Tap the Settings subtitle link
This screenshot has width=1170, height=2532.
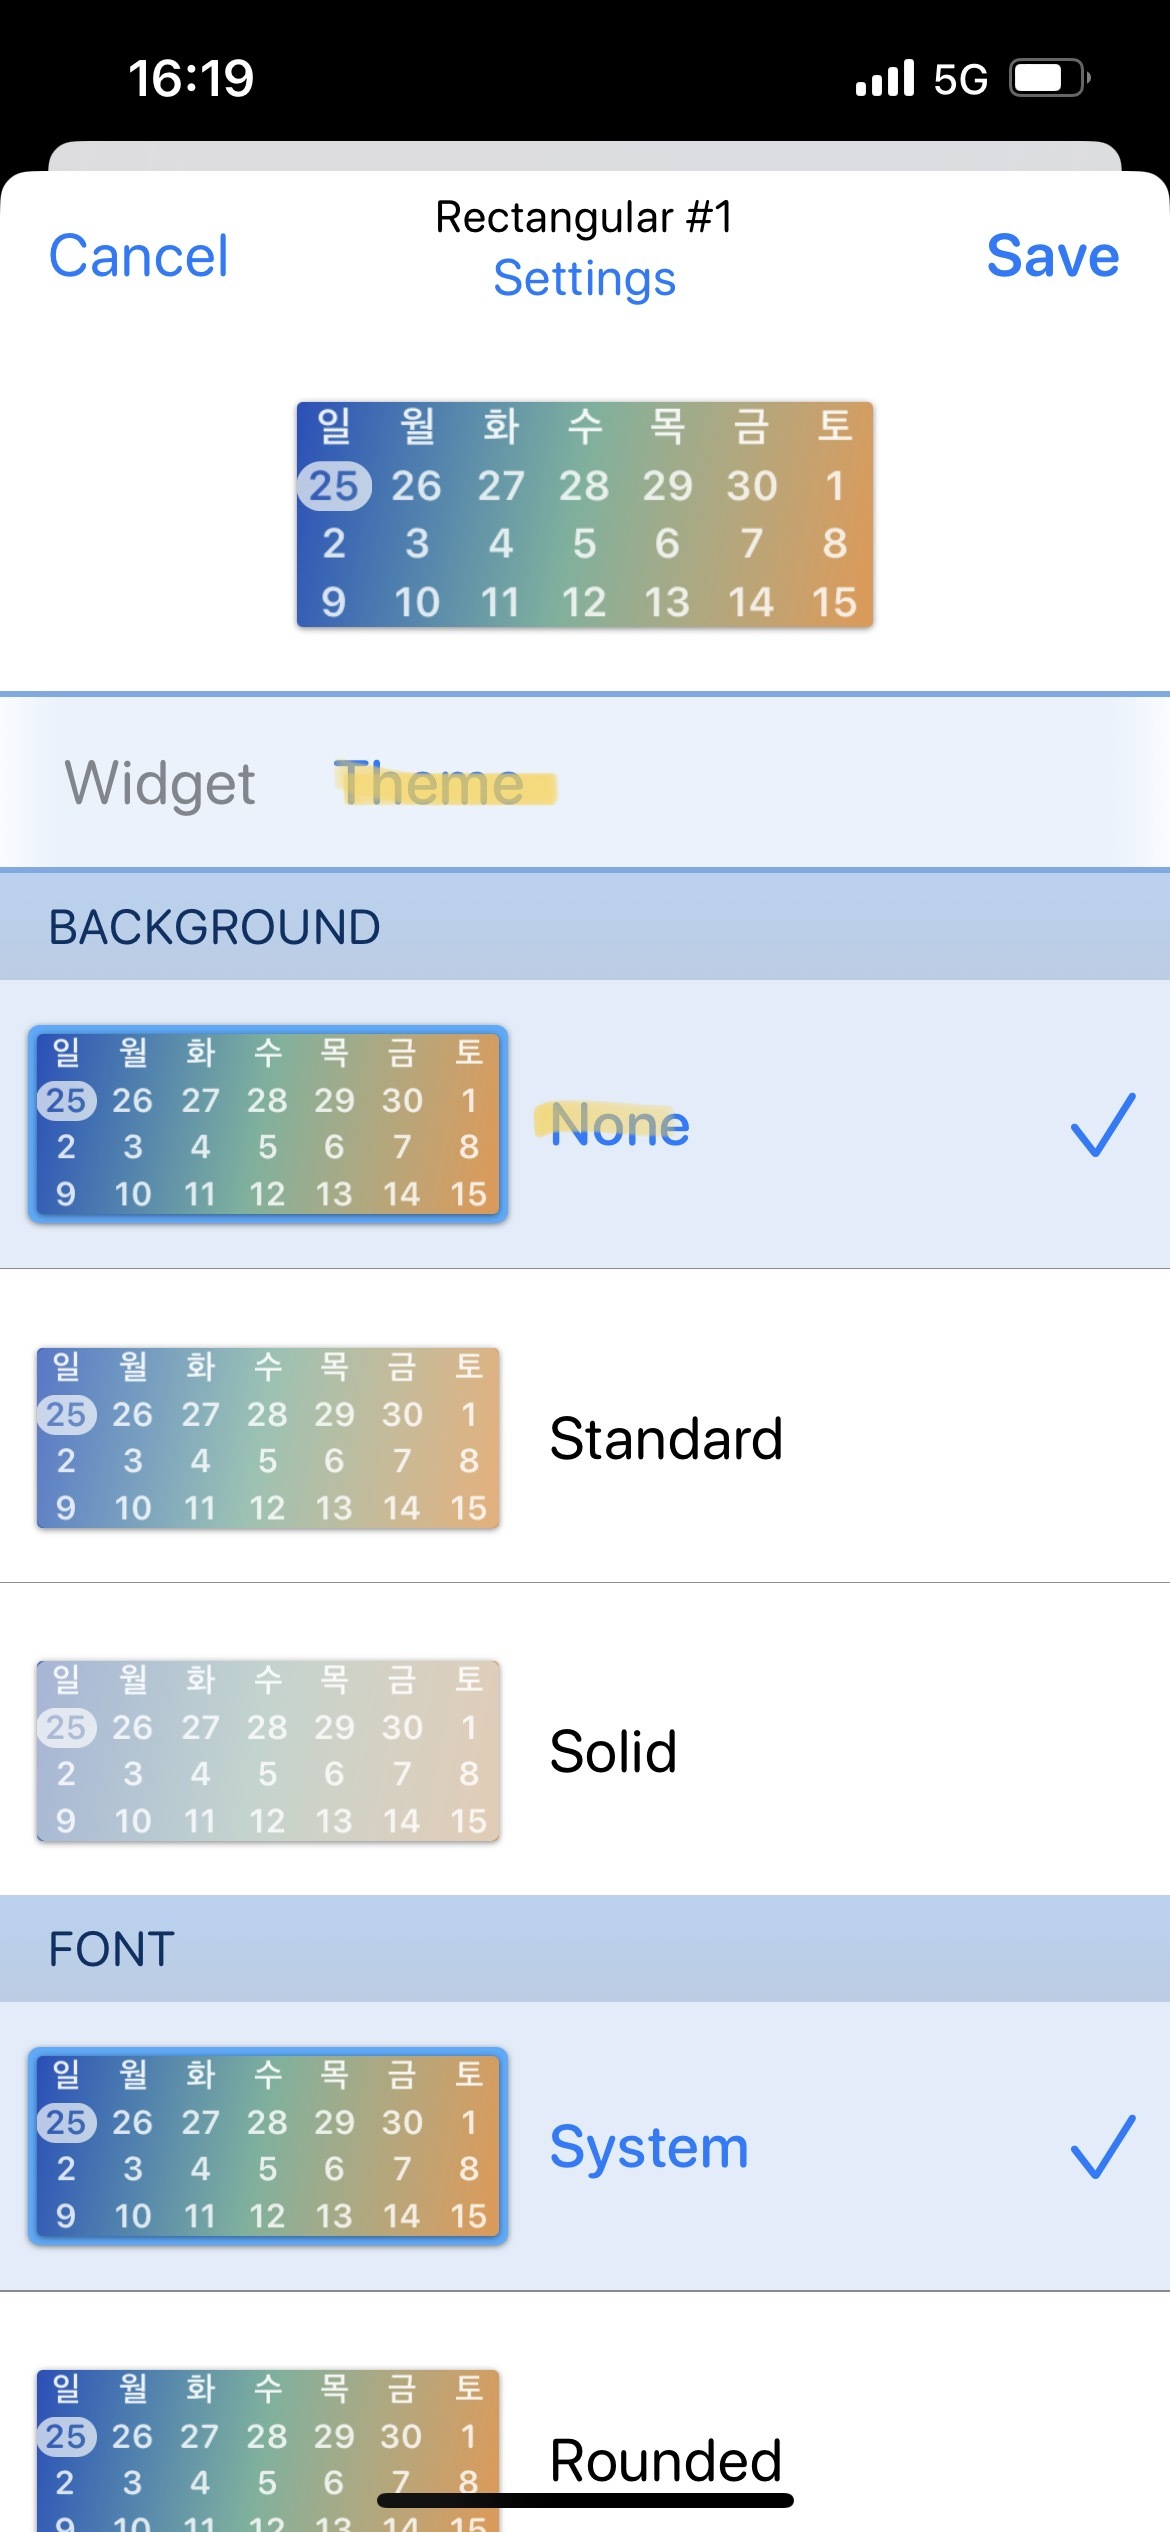click(585, 279)
